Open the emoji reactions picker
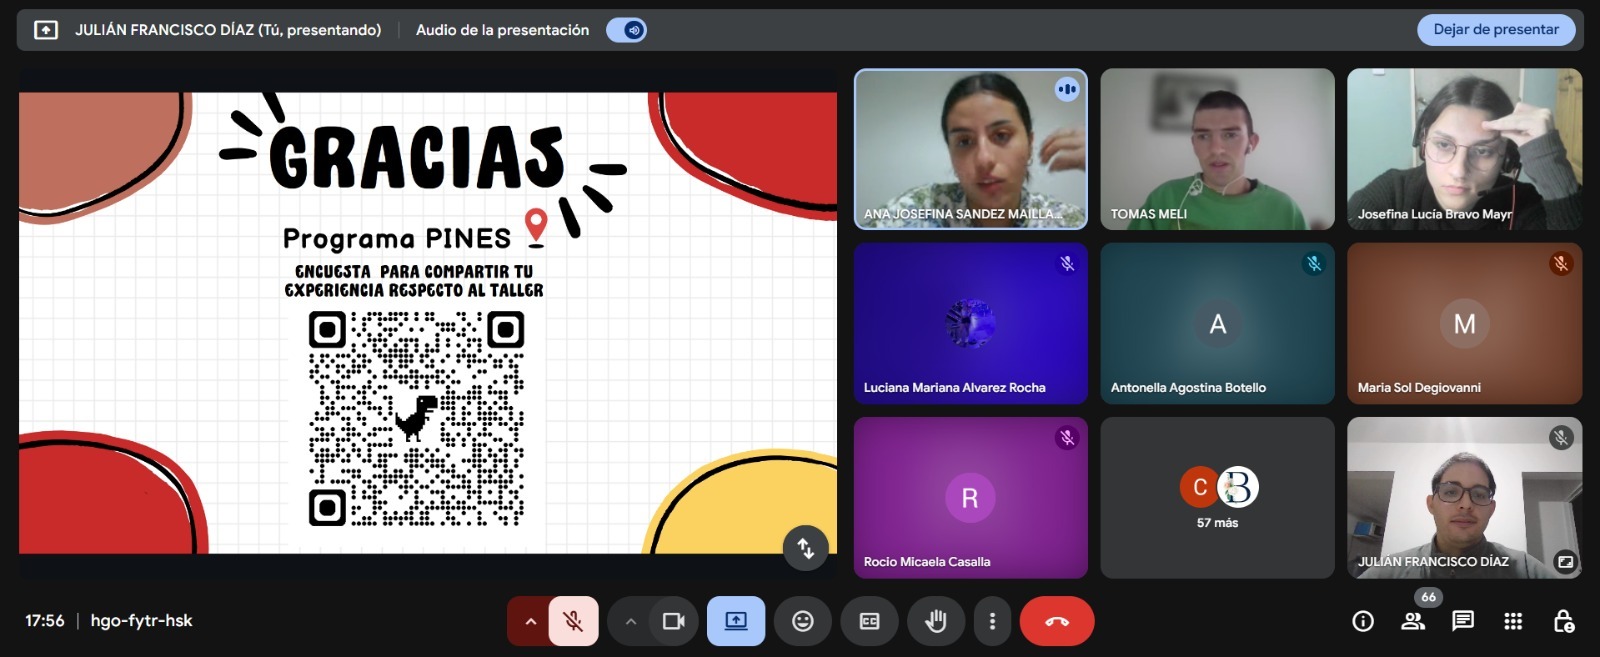The height and width of the screenshot is (657, 1600). point(803,621)
